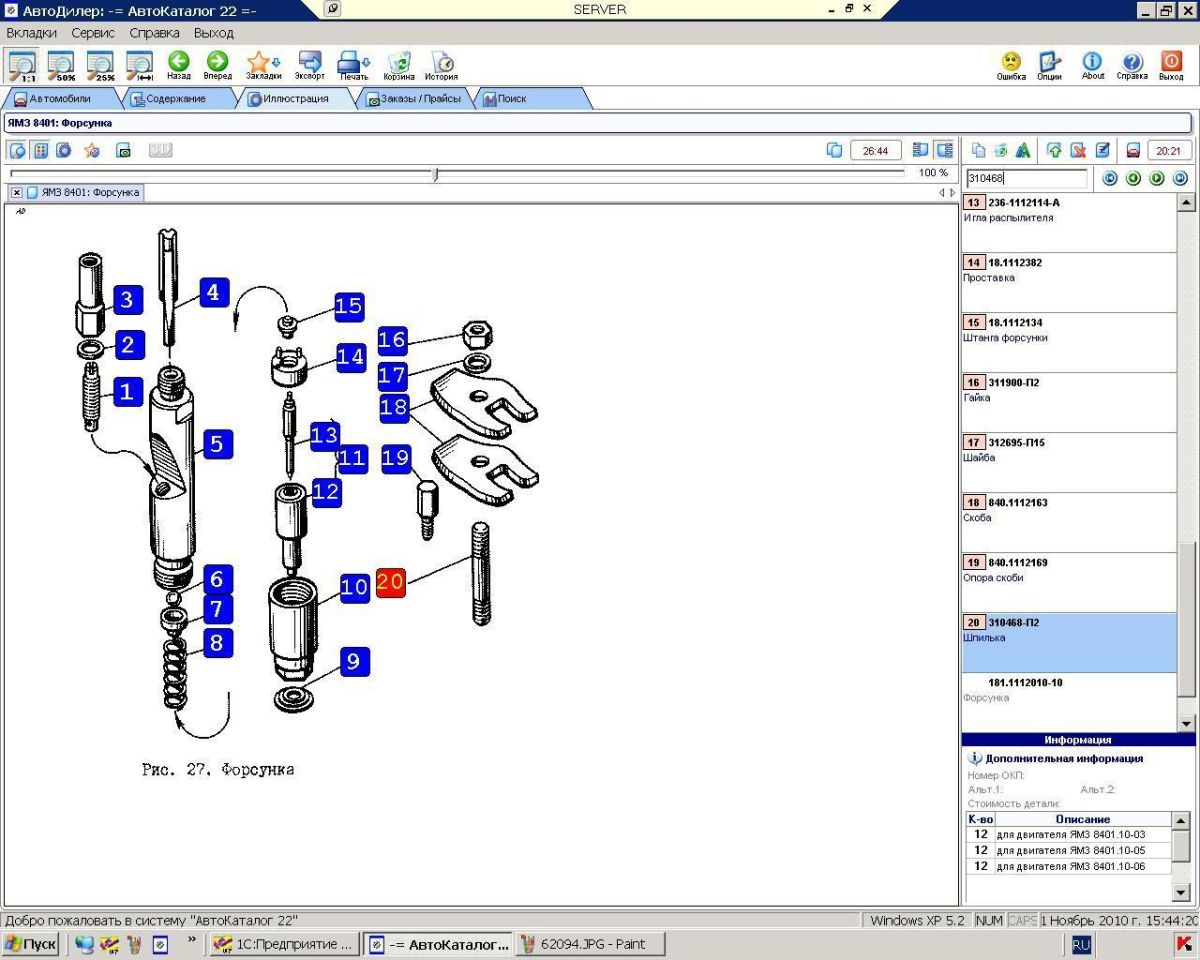Screen dimensions: 1200x960
Task: Switch to the Автомобили tab
Action: (x=60, y=99)
